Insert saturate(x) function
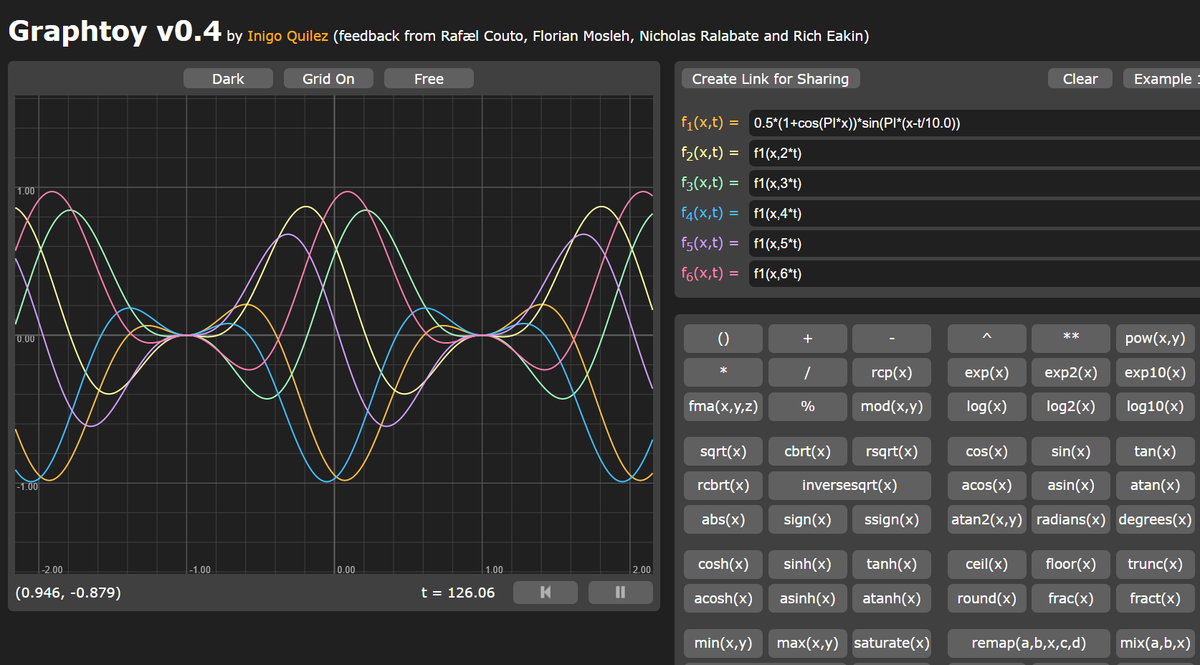1200x665 pixels. [x=891, y=642]
